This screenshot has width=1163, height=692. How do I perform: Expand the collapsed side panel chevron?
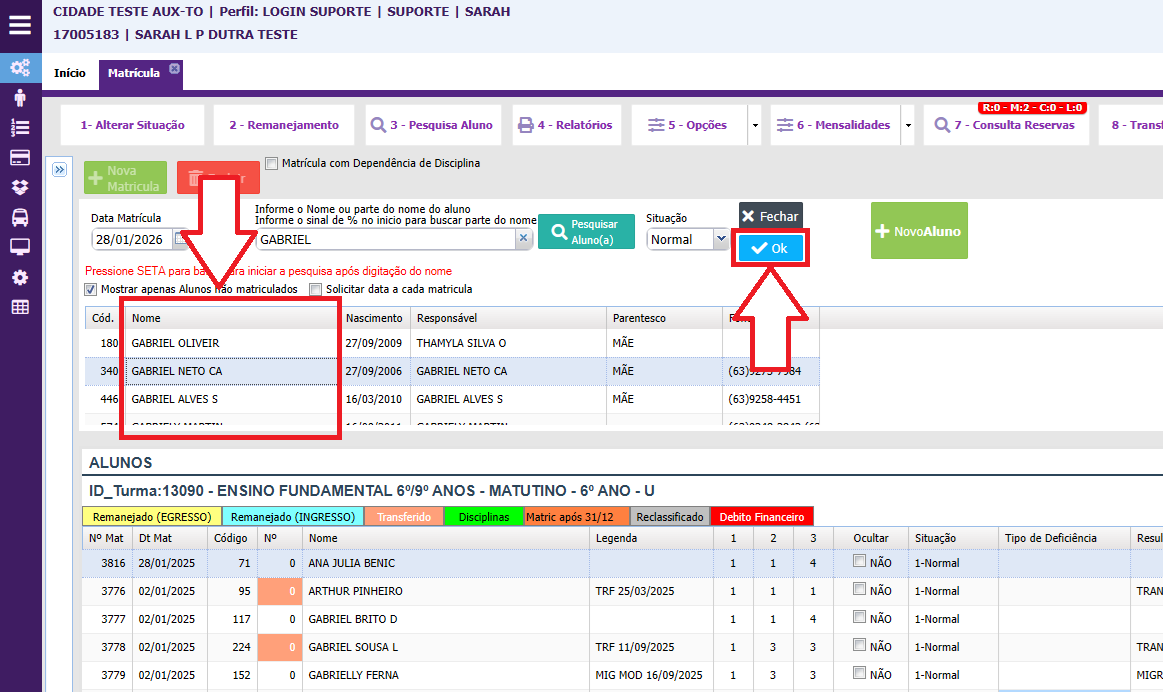coord(59,170)
